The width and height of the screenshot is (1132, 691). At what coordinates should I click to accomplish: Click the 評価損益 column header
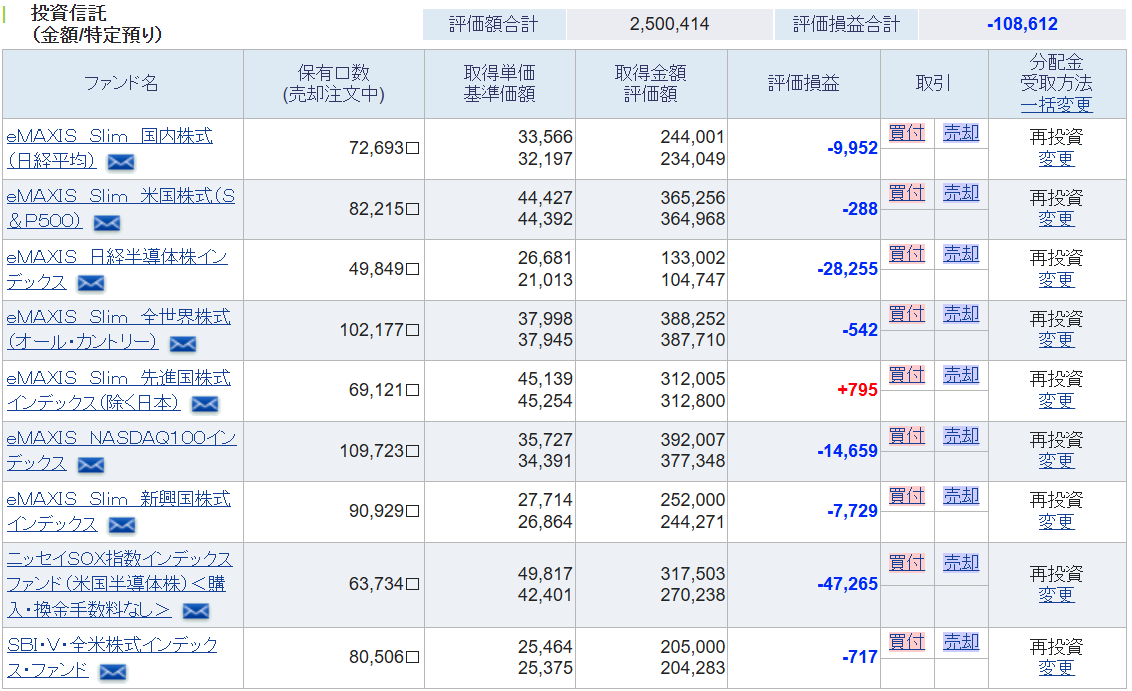pyautogui.click(x=804, y=83)
